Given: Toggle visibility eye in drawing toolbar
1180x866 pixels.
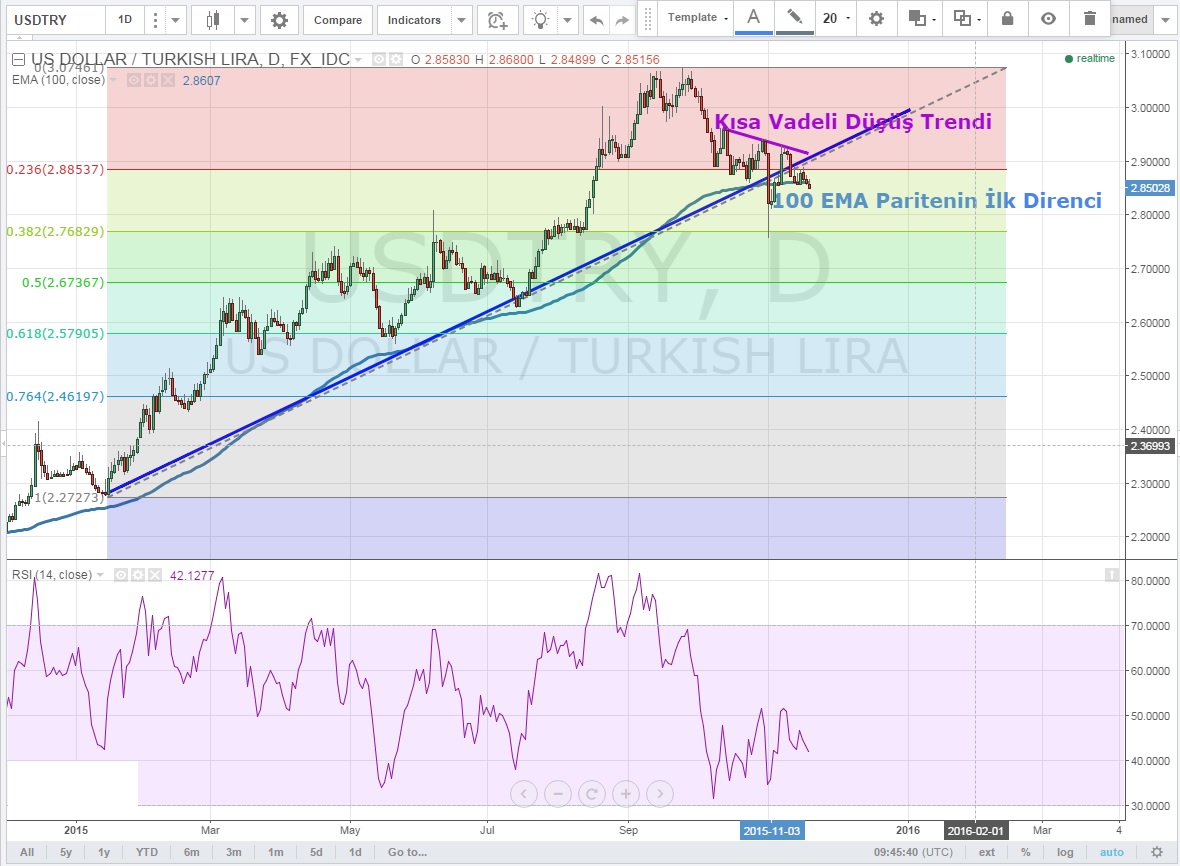Looking at the screenshot, I should 1048,18.
